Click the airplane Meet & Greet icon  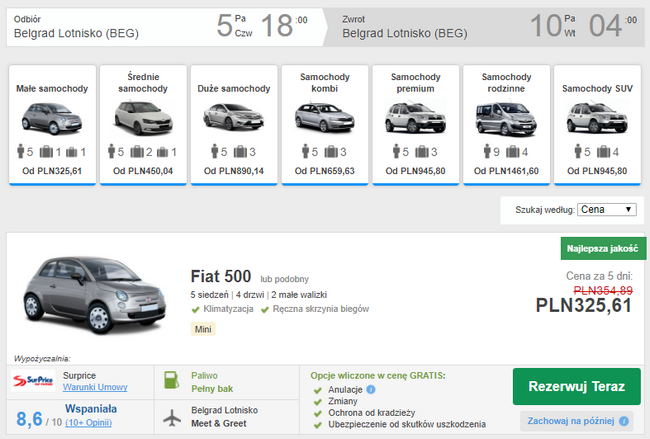point(171,417)
